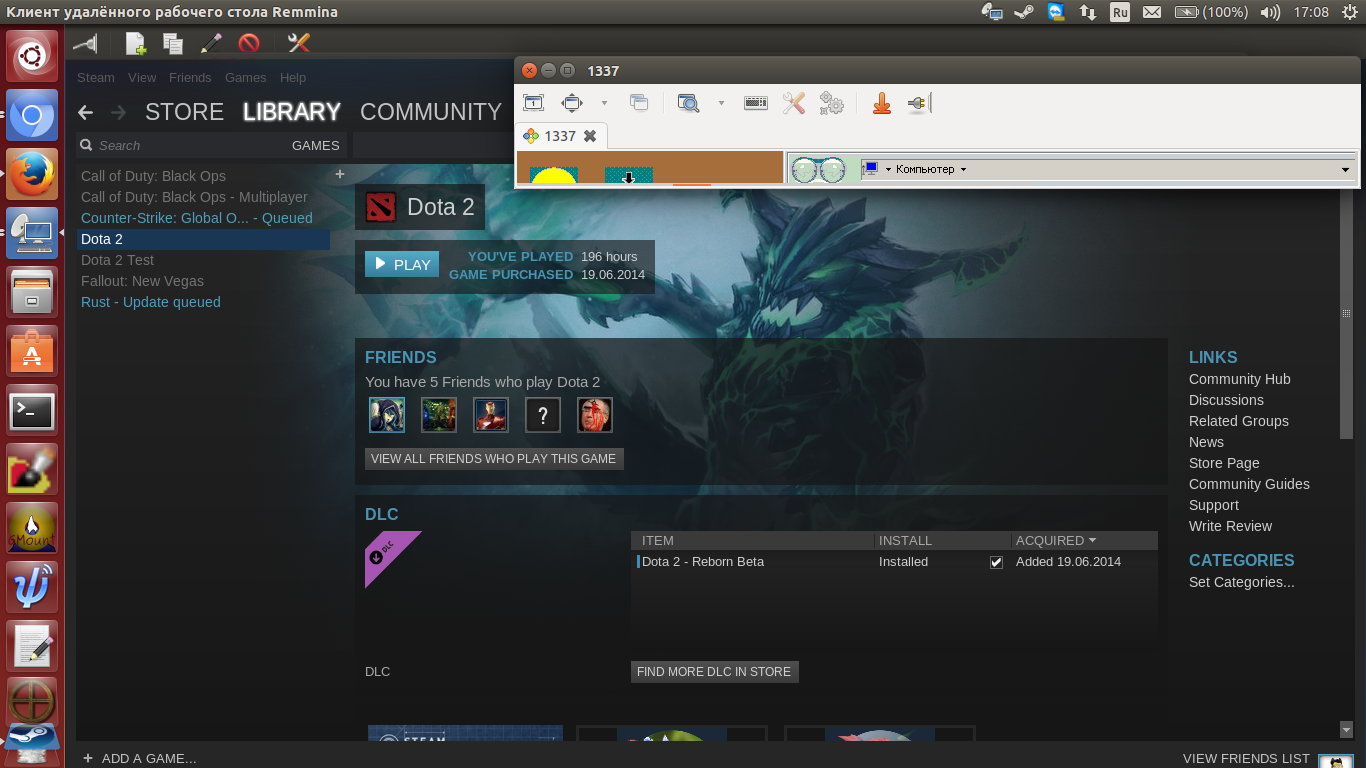Toggle grab keyboard icon in 1337 toolbar
This screenshot has height=768, width=1366.
point(756,102)
